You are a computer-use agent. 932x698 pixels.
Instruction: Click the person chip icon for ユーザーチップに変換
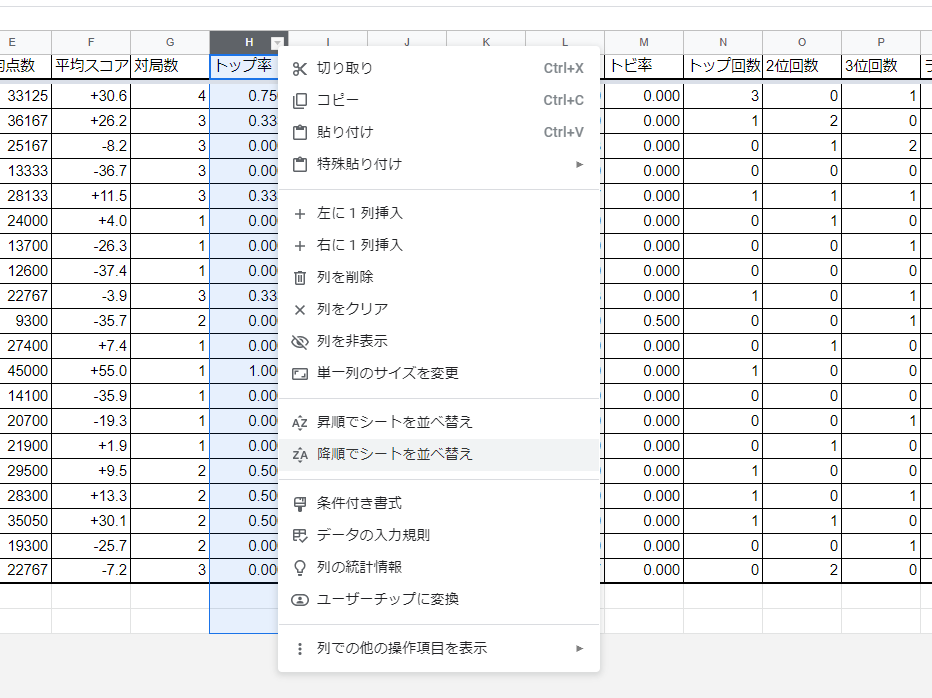tap(300, 600)
